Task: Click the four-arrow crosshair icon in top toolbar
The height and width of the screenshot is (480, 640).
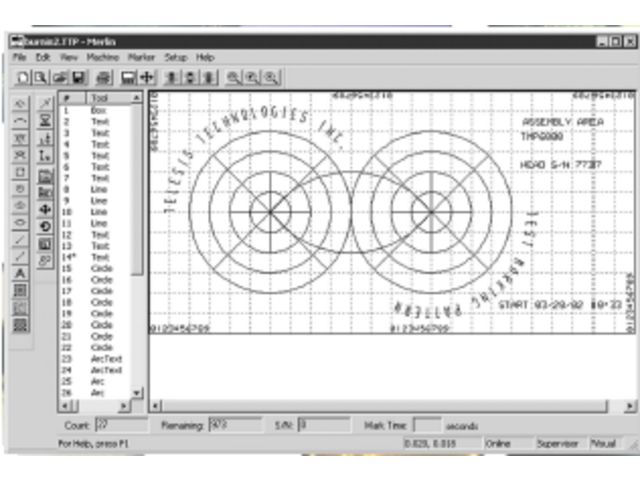Action: 147,77
